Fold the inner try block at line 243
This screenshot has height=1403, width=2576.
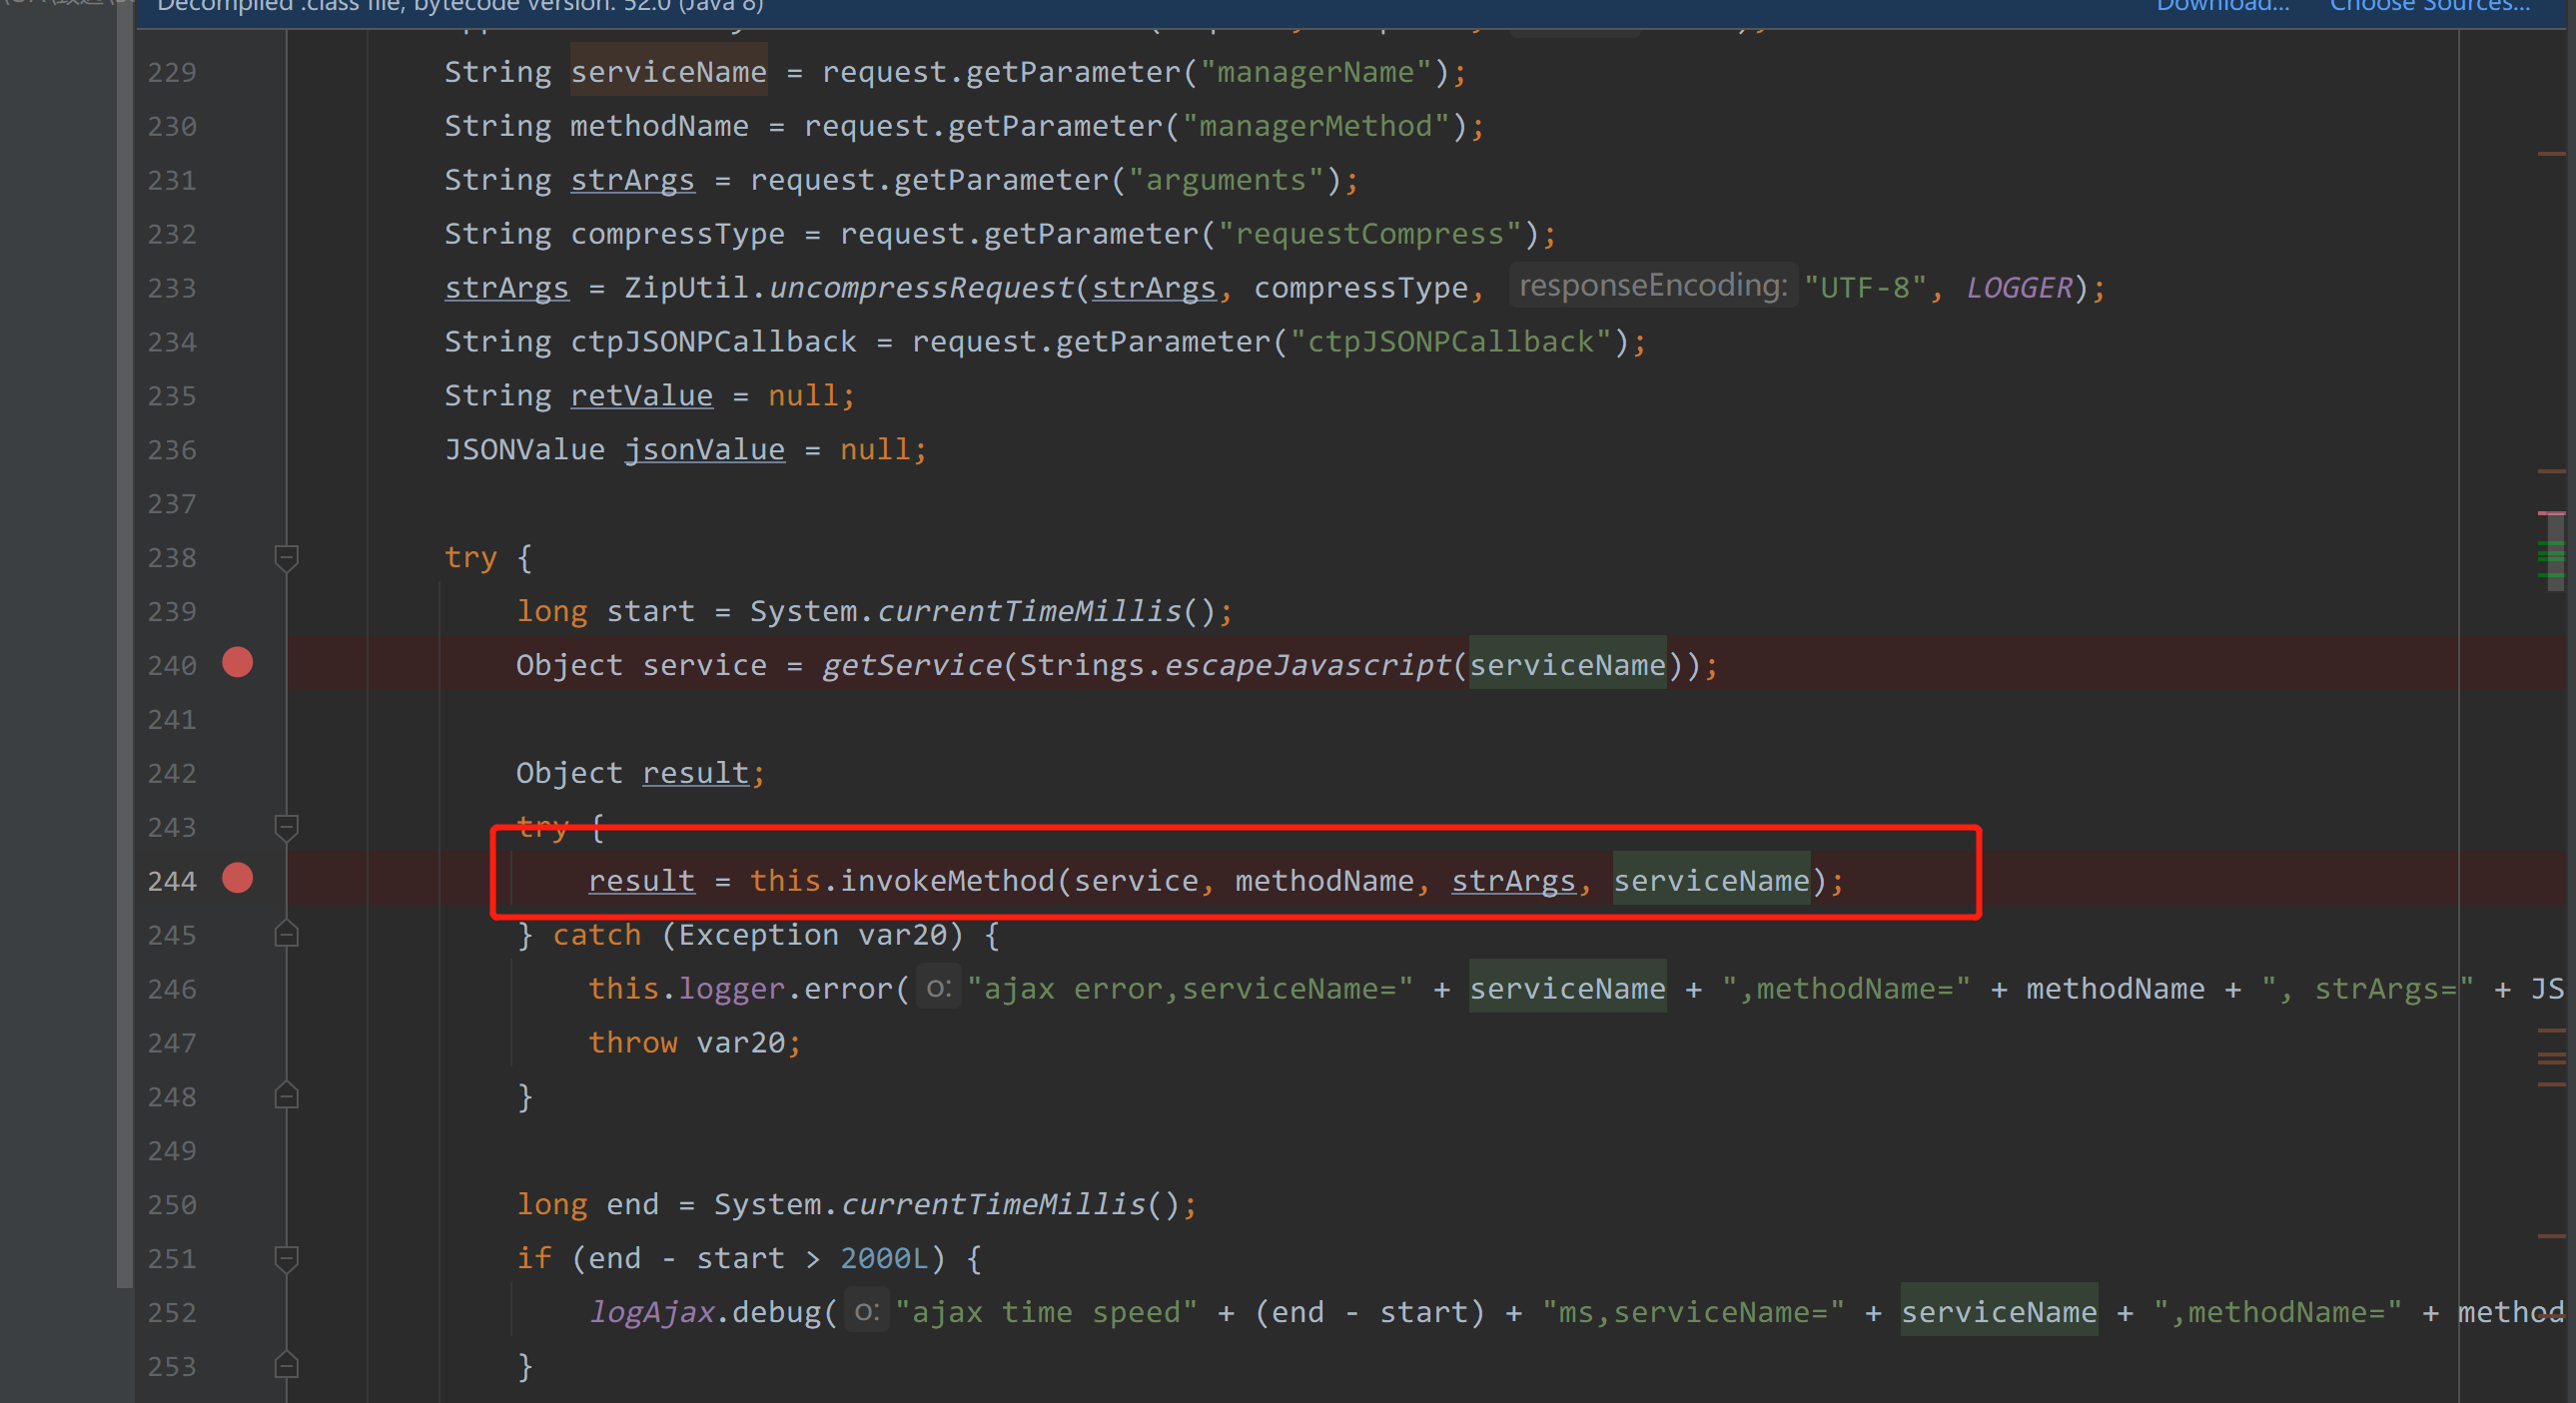tap(286, 827)
